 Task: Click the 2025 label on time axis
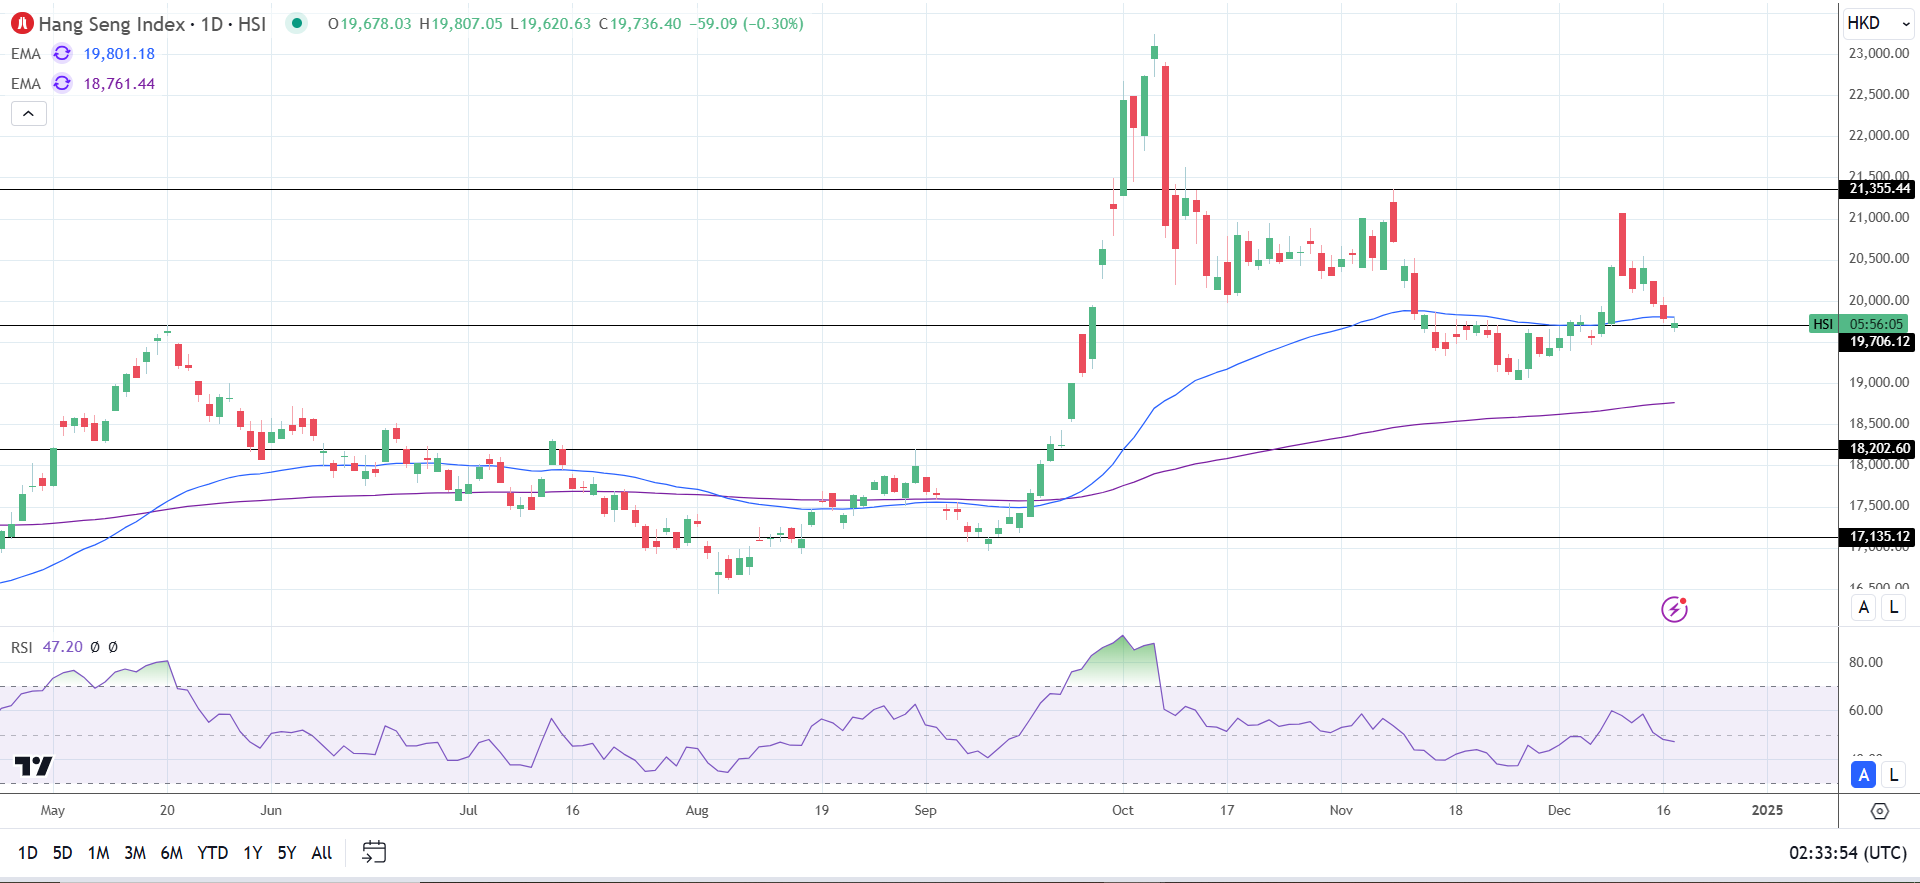(x=1767, y=811)
